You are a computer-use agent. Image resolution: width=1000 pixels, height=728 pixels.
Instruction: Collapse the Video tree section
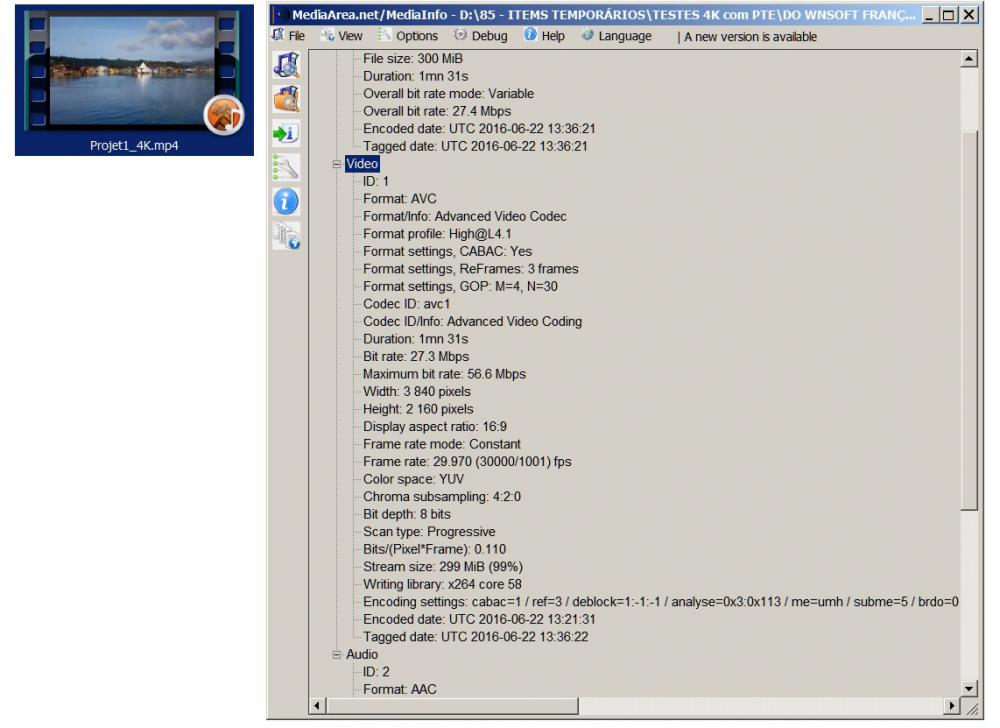(337, 164)
